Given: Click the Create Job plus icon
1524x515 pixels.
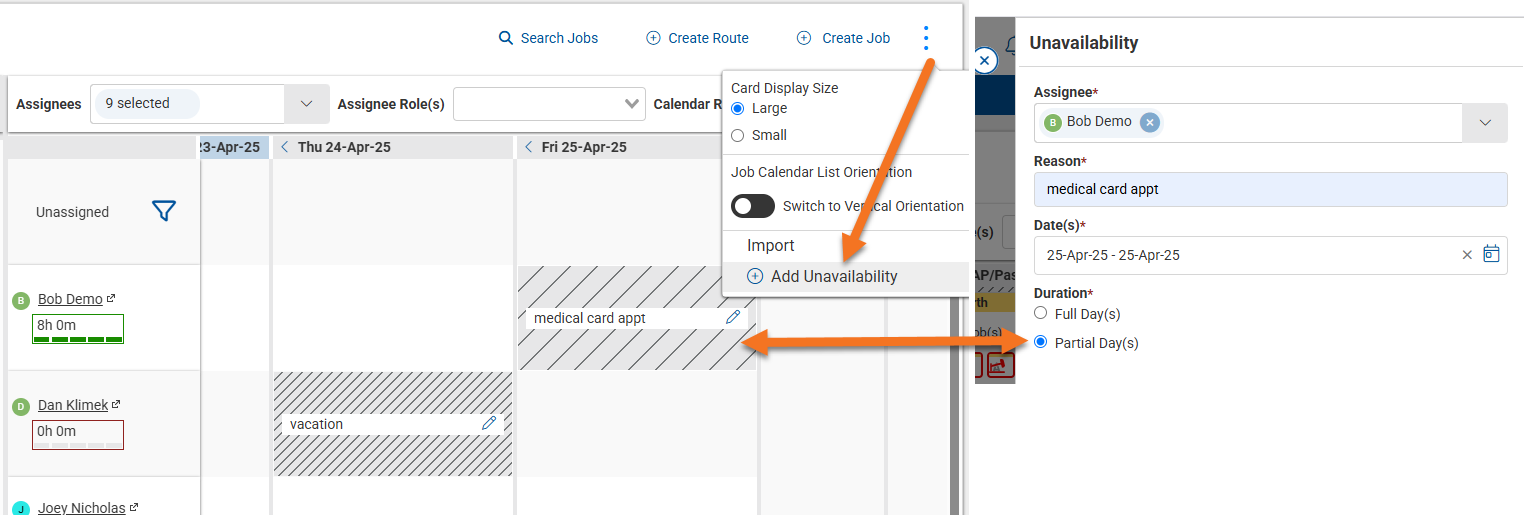Looking at the screenshot, I should [804, 38].
